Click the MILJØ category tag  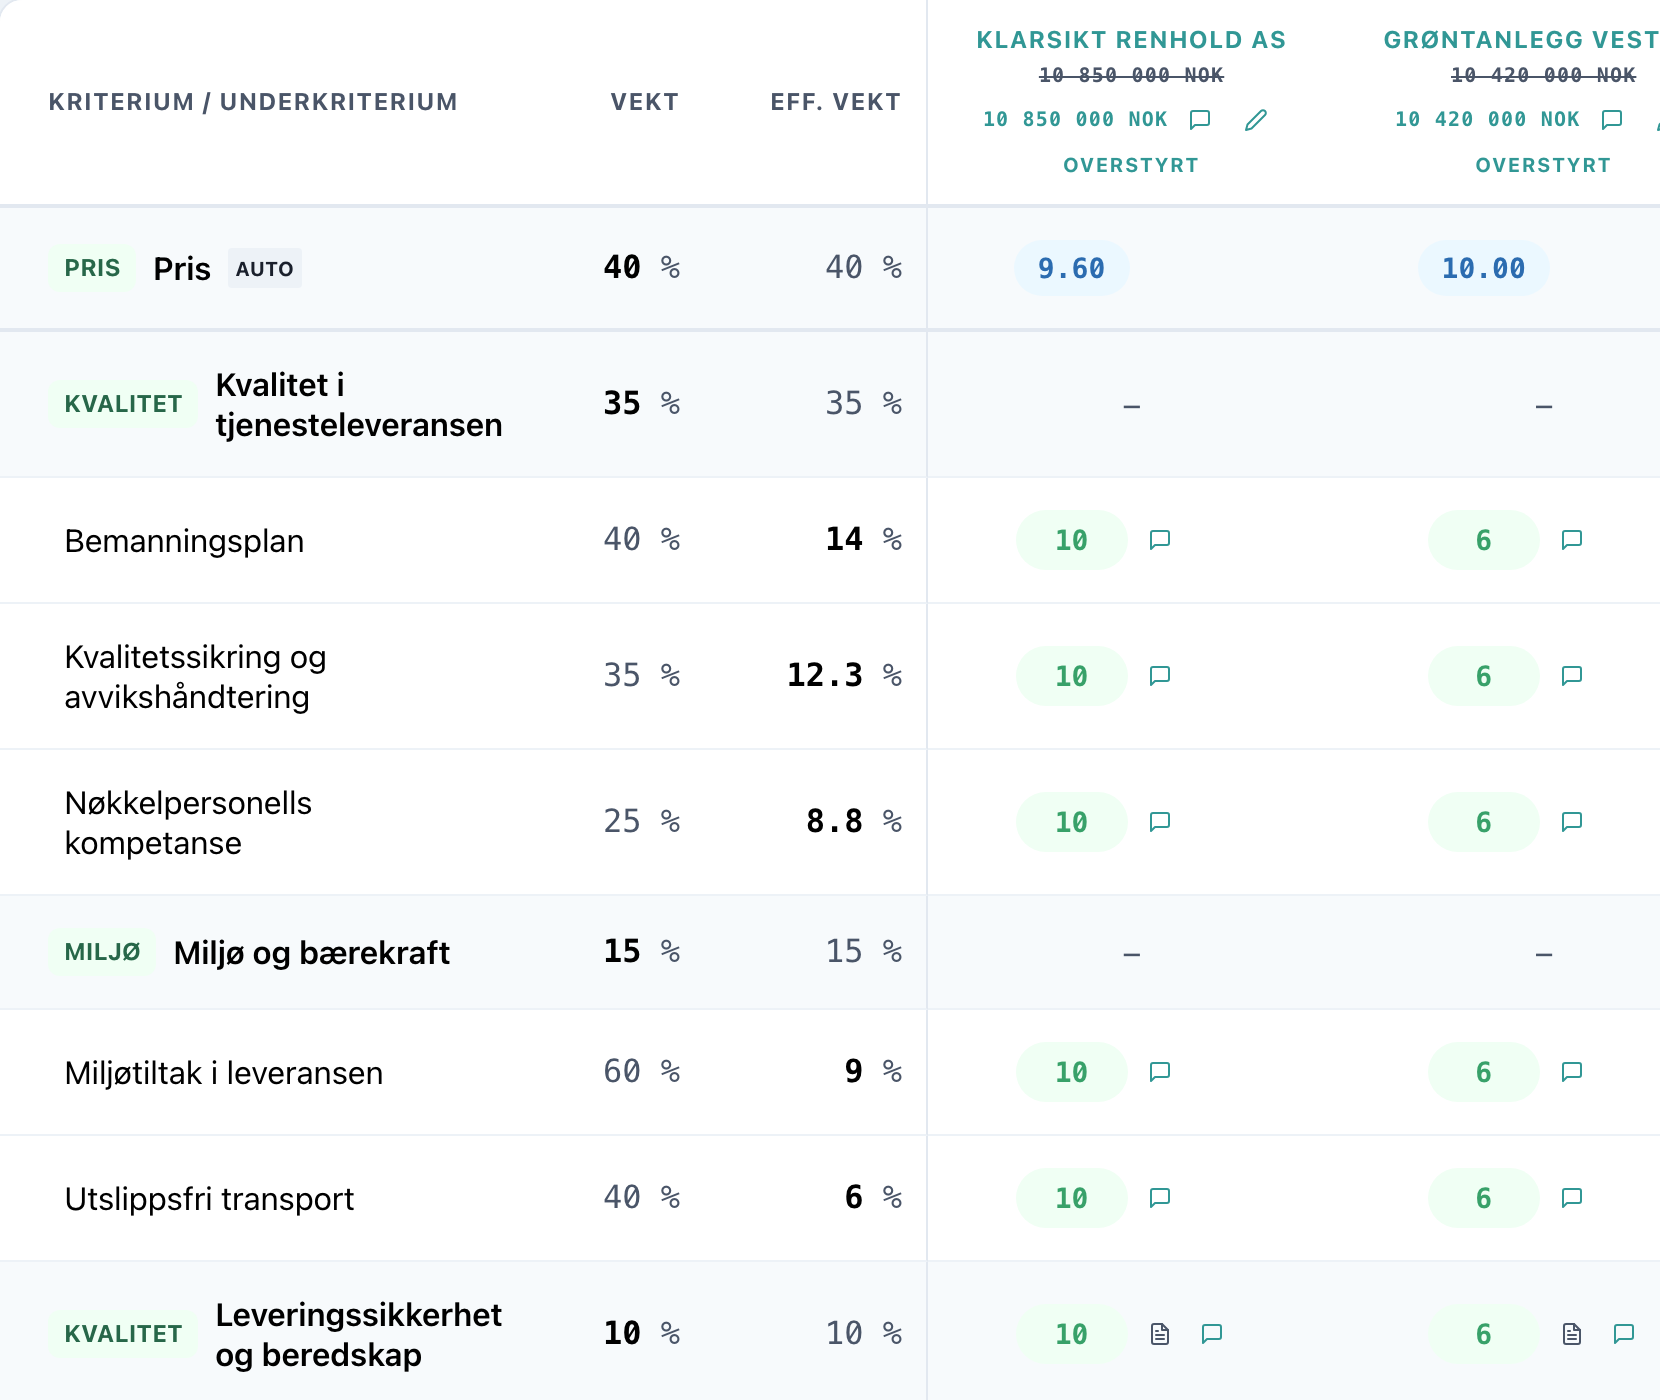point(102,952)
